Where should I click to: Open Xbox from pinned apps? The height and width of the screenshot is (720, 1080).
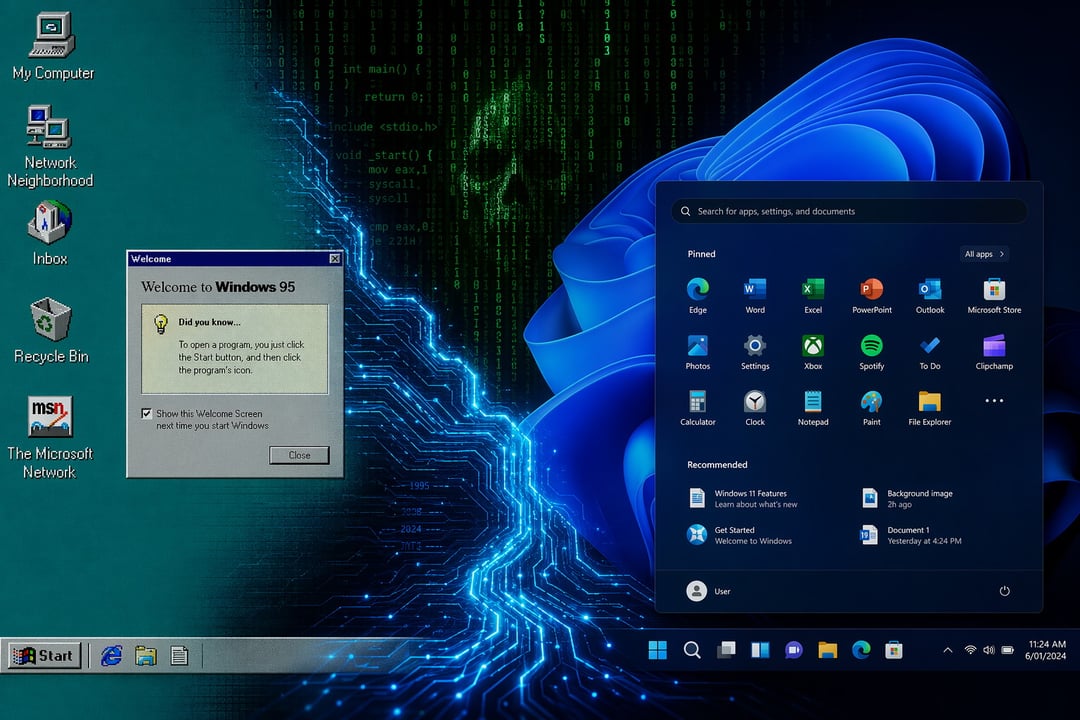pyautogui.click(x=813, y=352)
